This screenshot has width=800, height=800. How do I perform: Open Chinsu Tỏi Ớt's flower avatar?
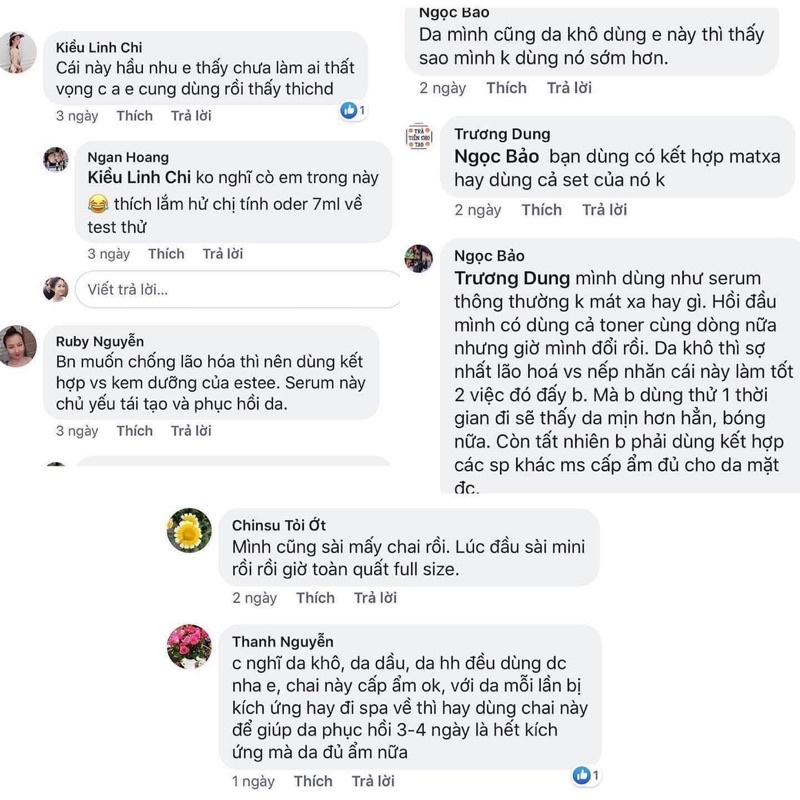pos(189,531)
